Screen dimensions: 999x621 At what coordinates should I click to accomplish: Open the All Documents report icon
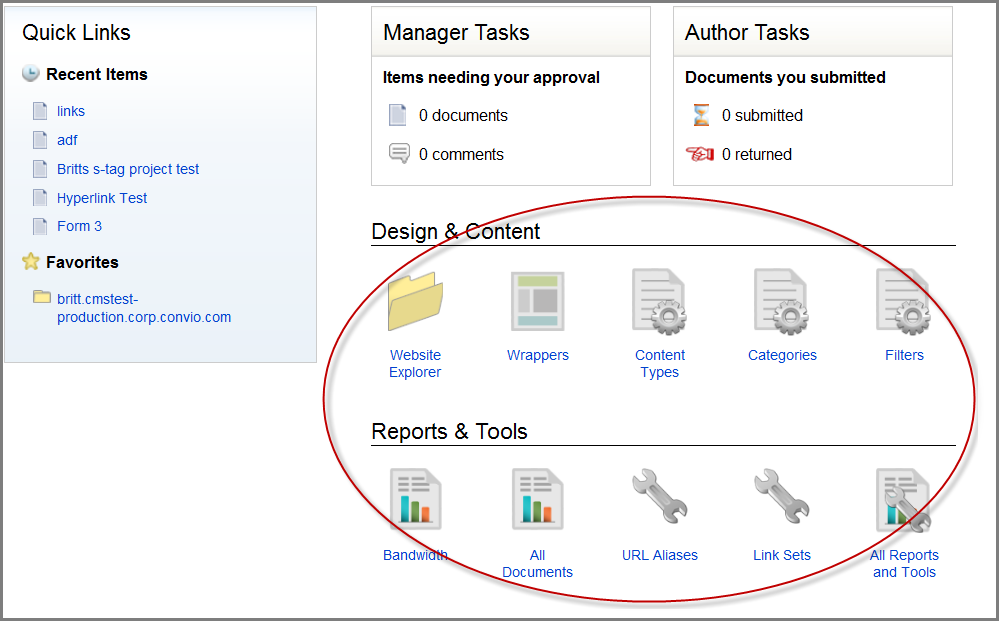(538, 499)
